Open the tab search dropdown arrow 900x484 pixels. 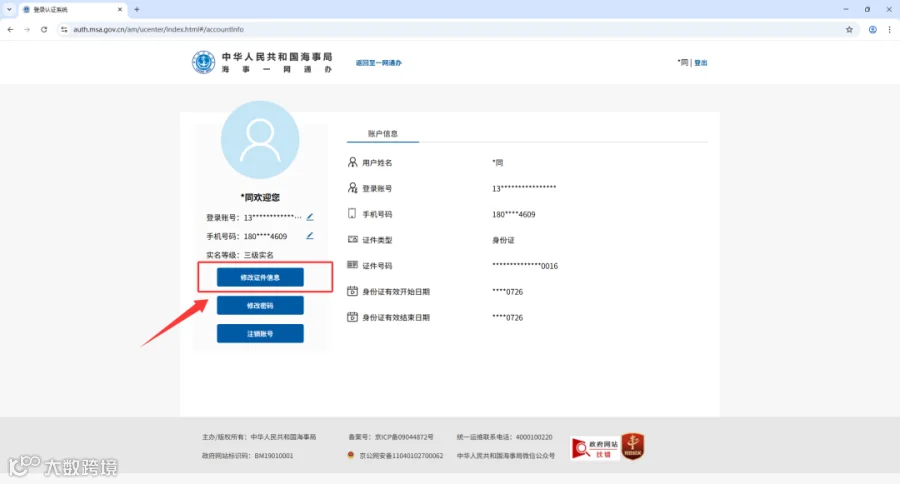tap(9, 9)
